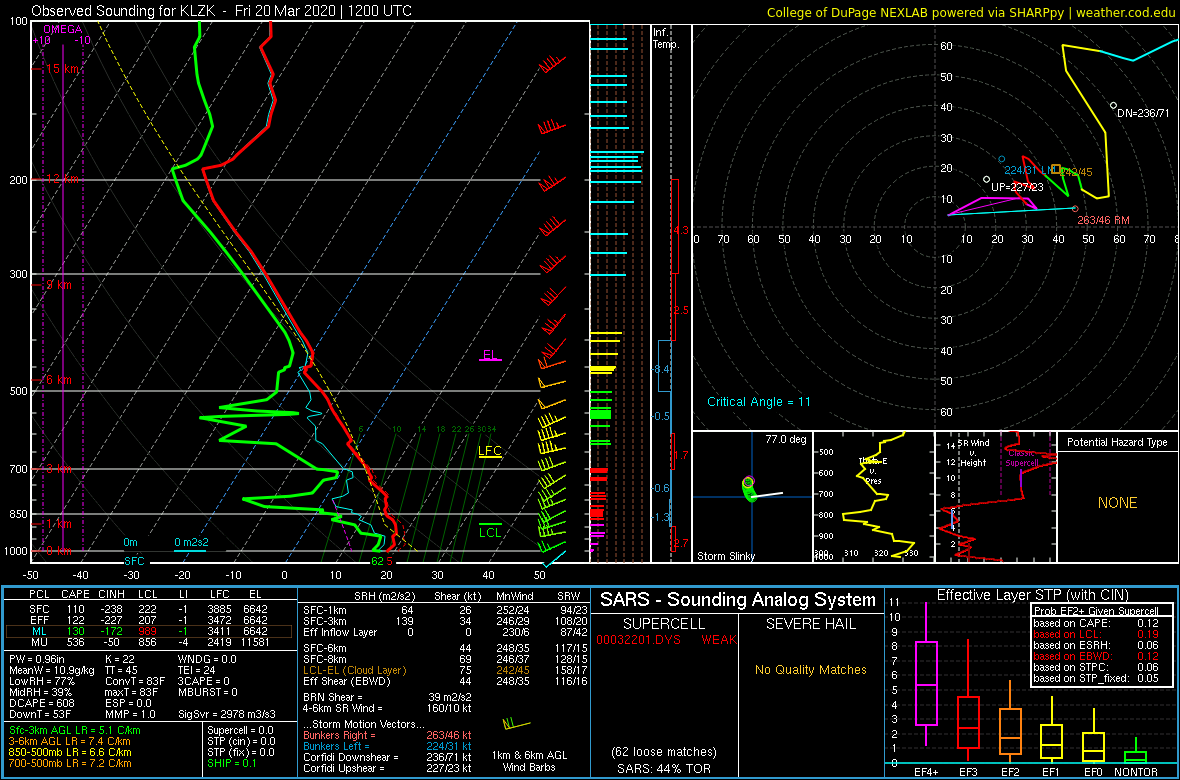This screenshot has width=1180, height=780.
Task: Select the 15 km height marker
Action: coord(62,69)
